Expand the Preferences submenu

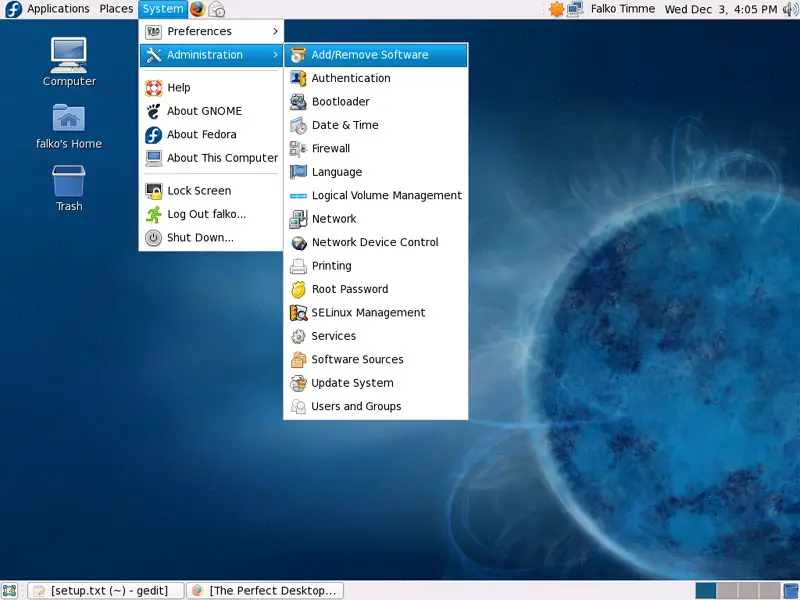(211, 31)
